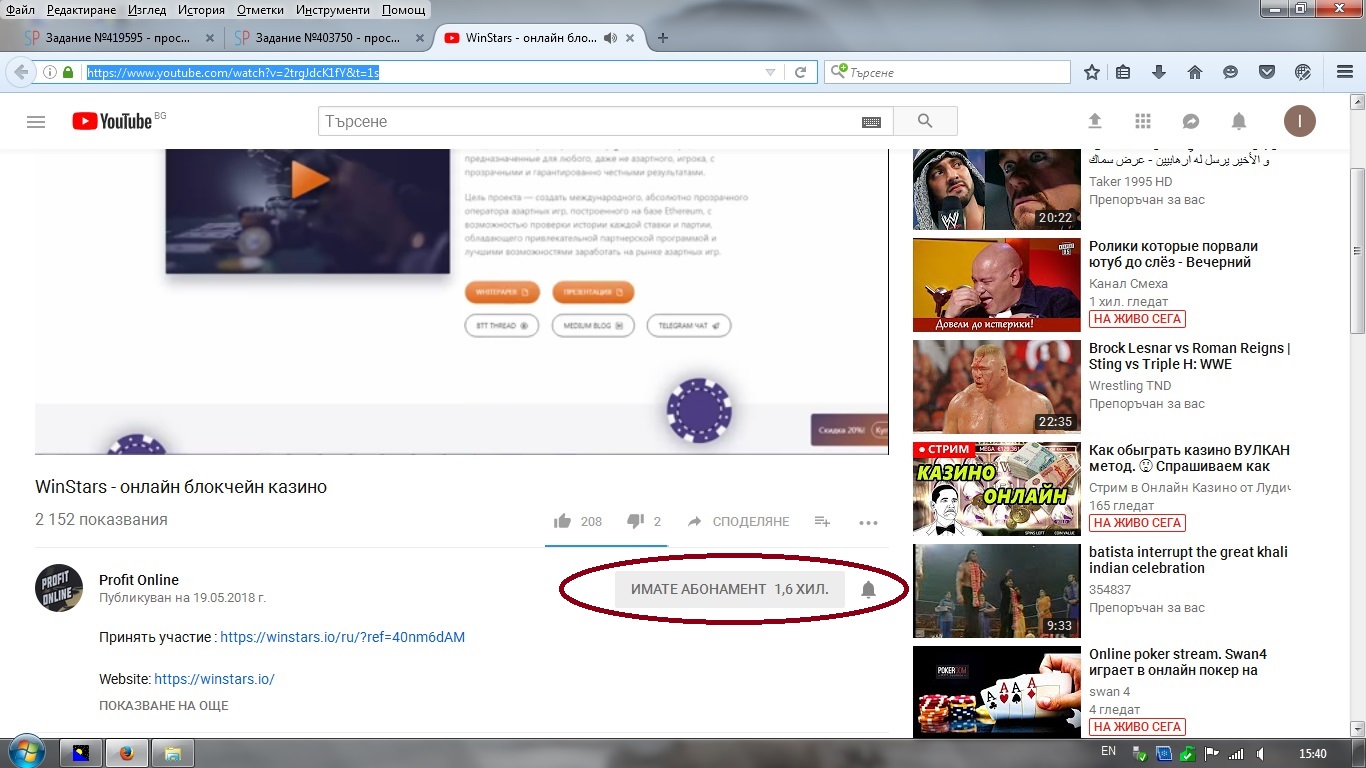Toggle channel notification bell next to subscribe
The image size is (1366, 768).
tap(868, 590)
